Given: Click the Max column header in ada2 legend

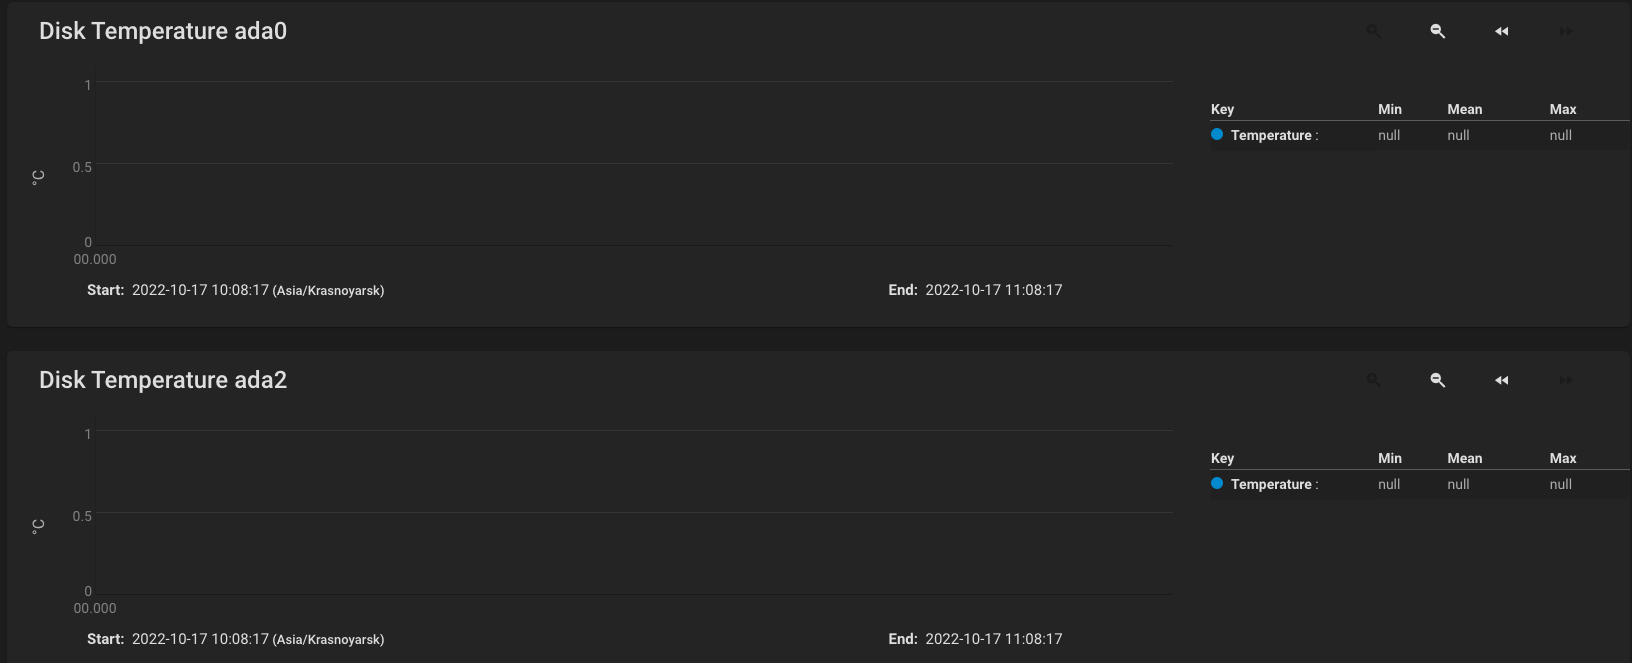Looking at the screenshot, I should coord(1563,458).
